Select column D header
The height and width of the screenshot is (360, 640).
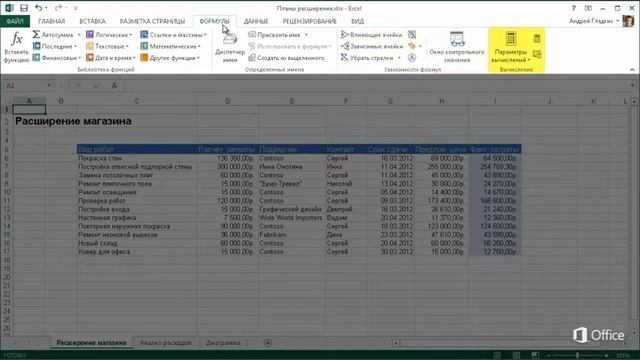tap(227, 101)
